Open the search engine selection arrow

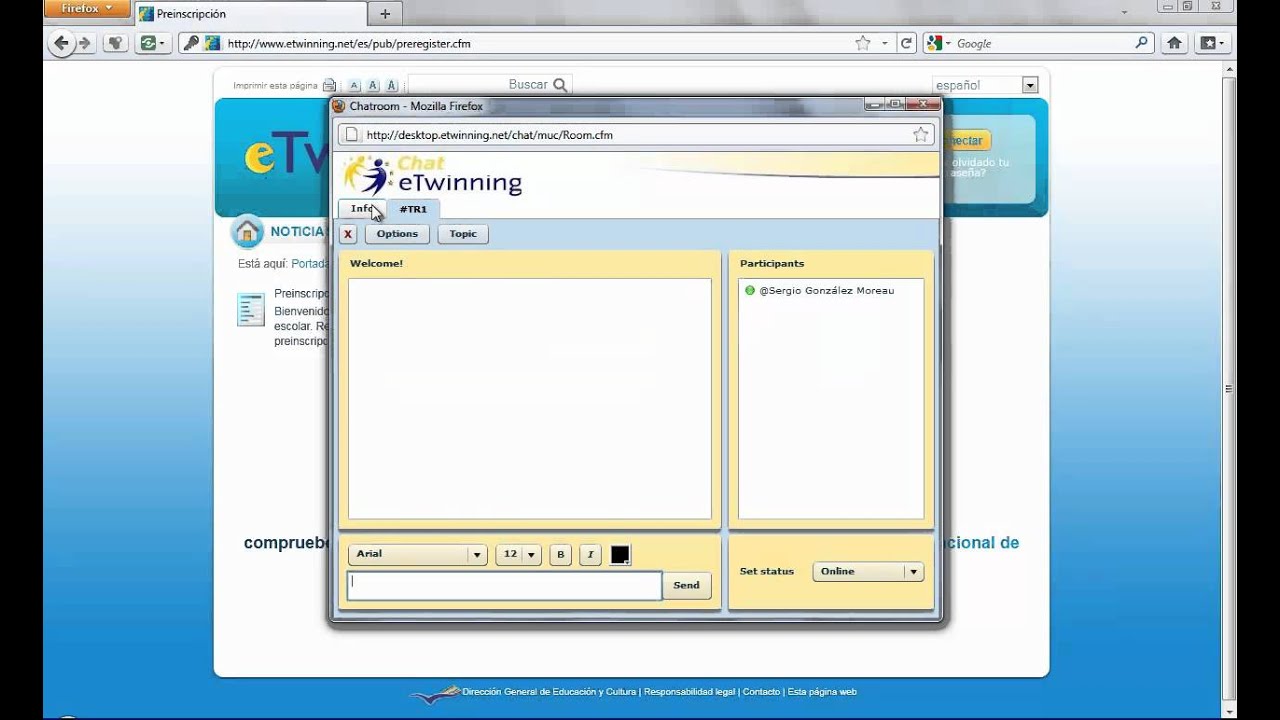coord(947,43)
